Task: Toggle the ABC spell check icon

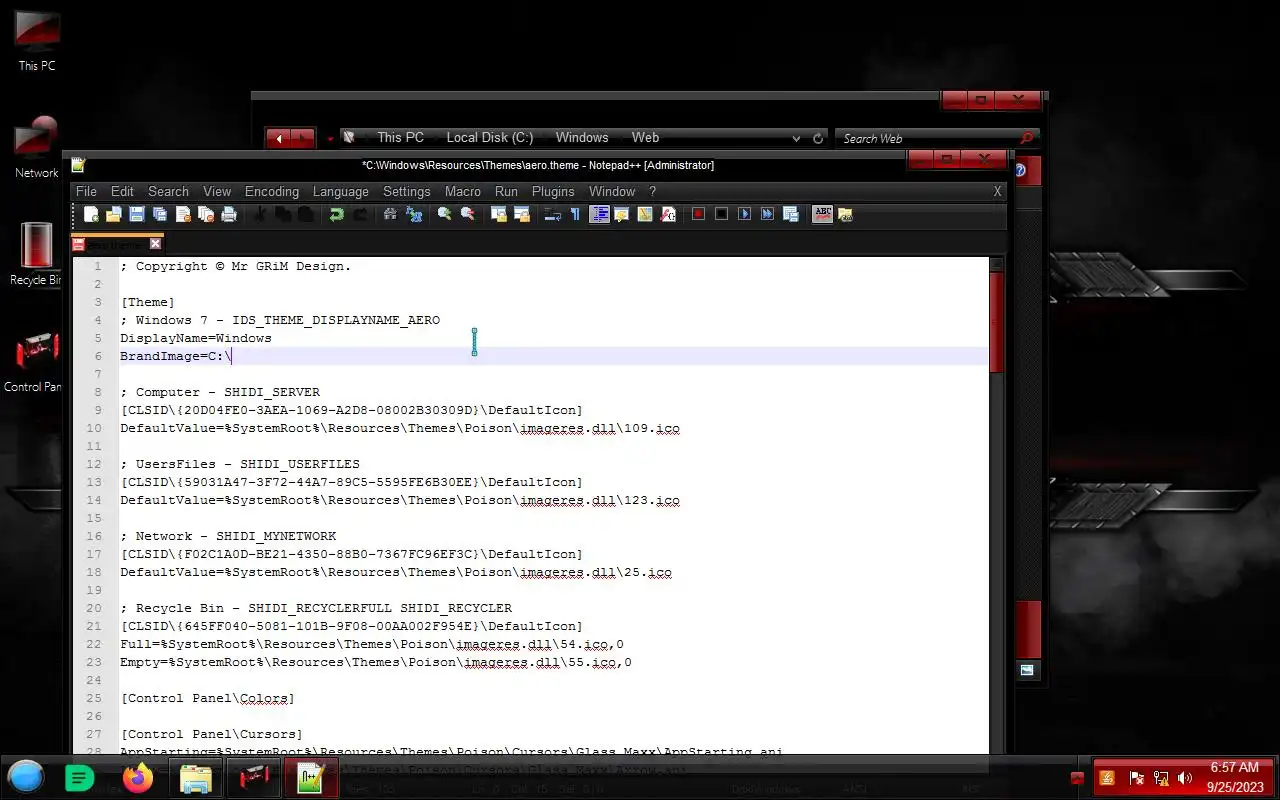Action: pyautogui.click(x=823, y=214)
